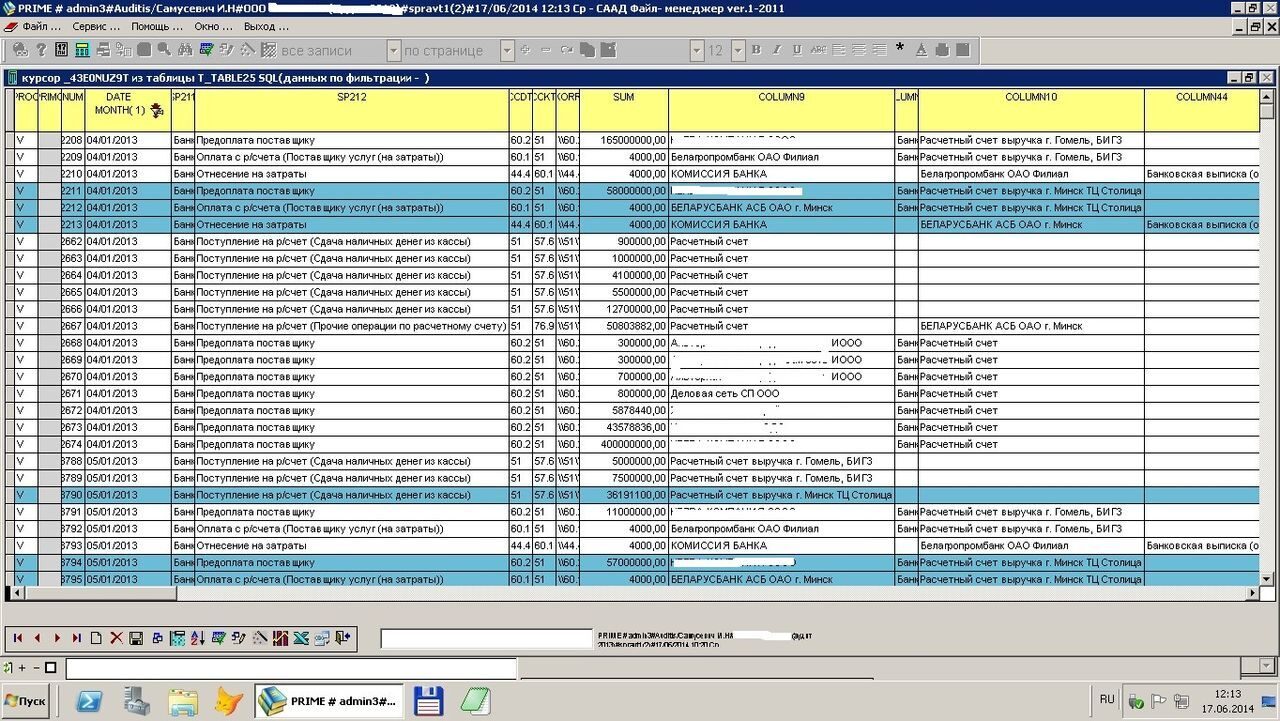Toggle italic formatting

click(777, 50)
